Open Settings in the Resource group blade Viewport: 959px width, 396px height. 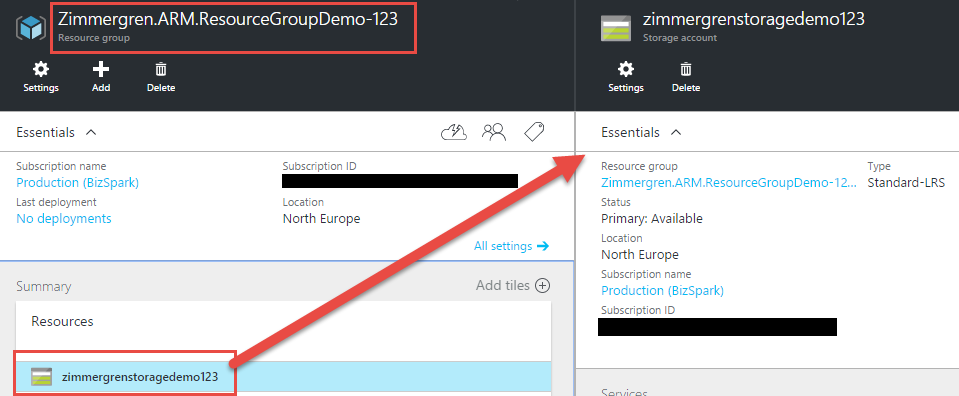tap(41, 77)
